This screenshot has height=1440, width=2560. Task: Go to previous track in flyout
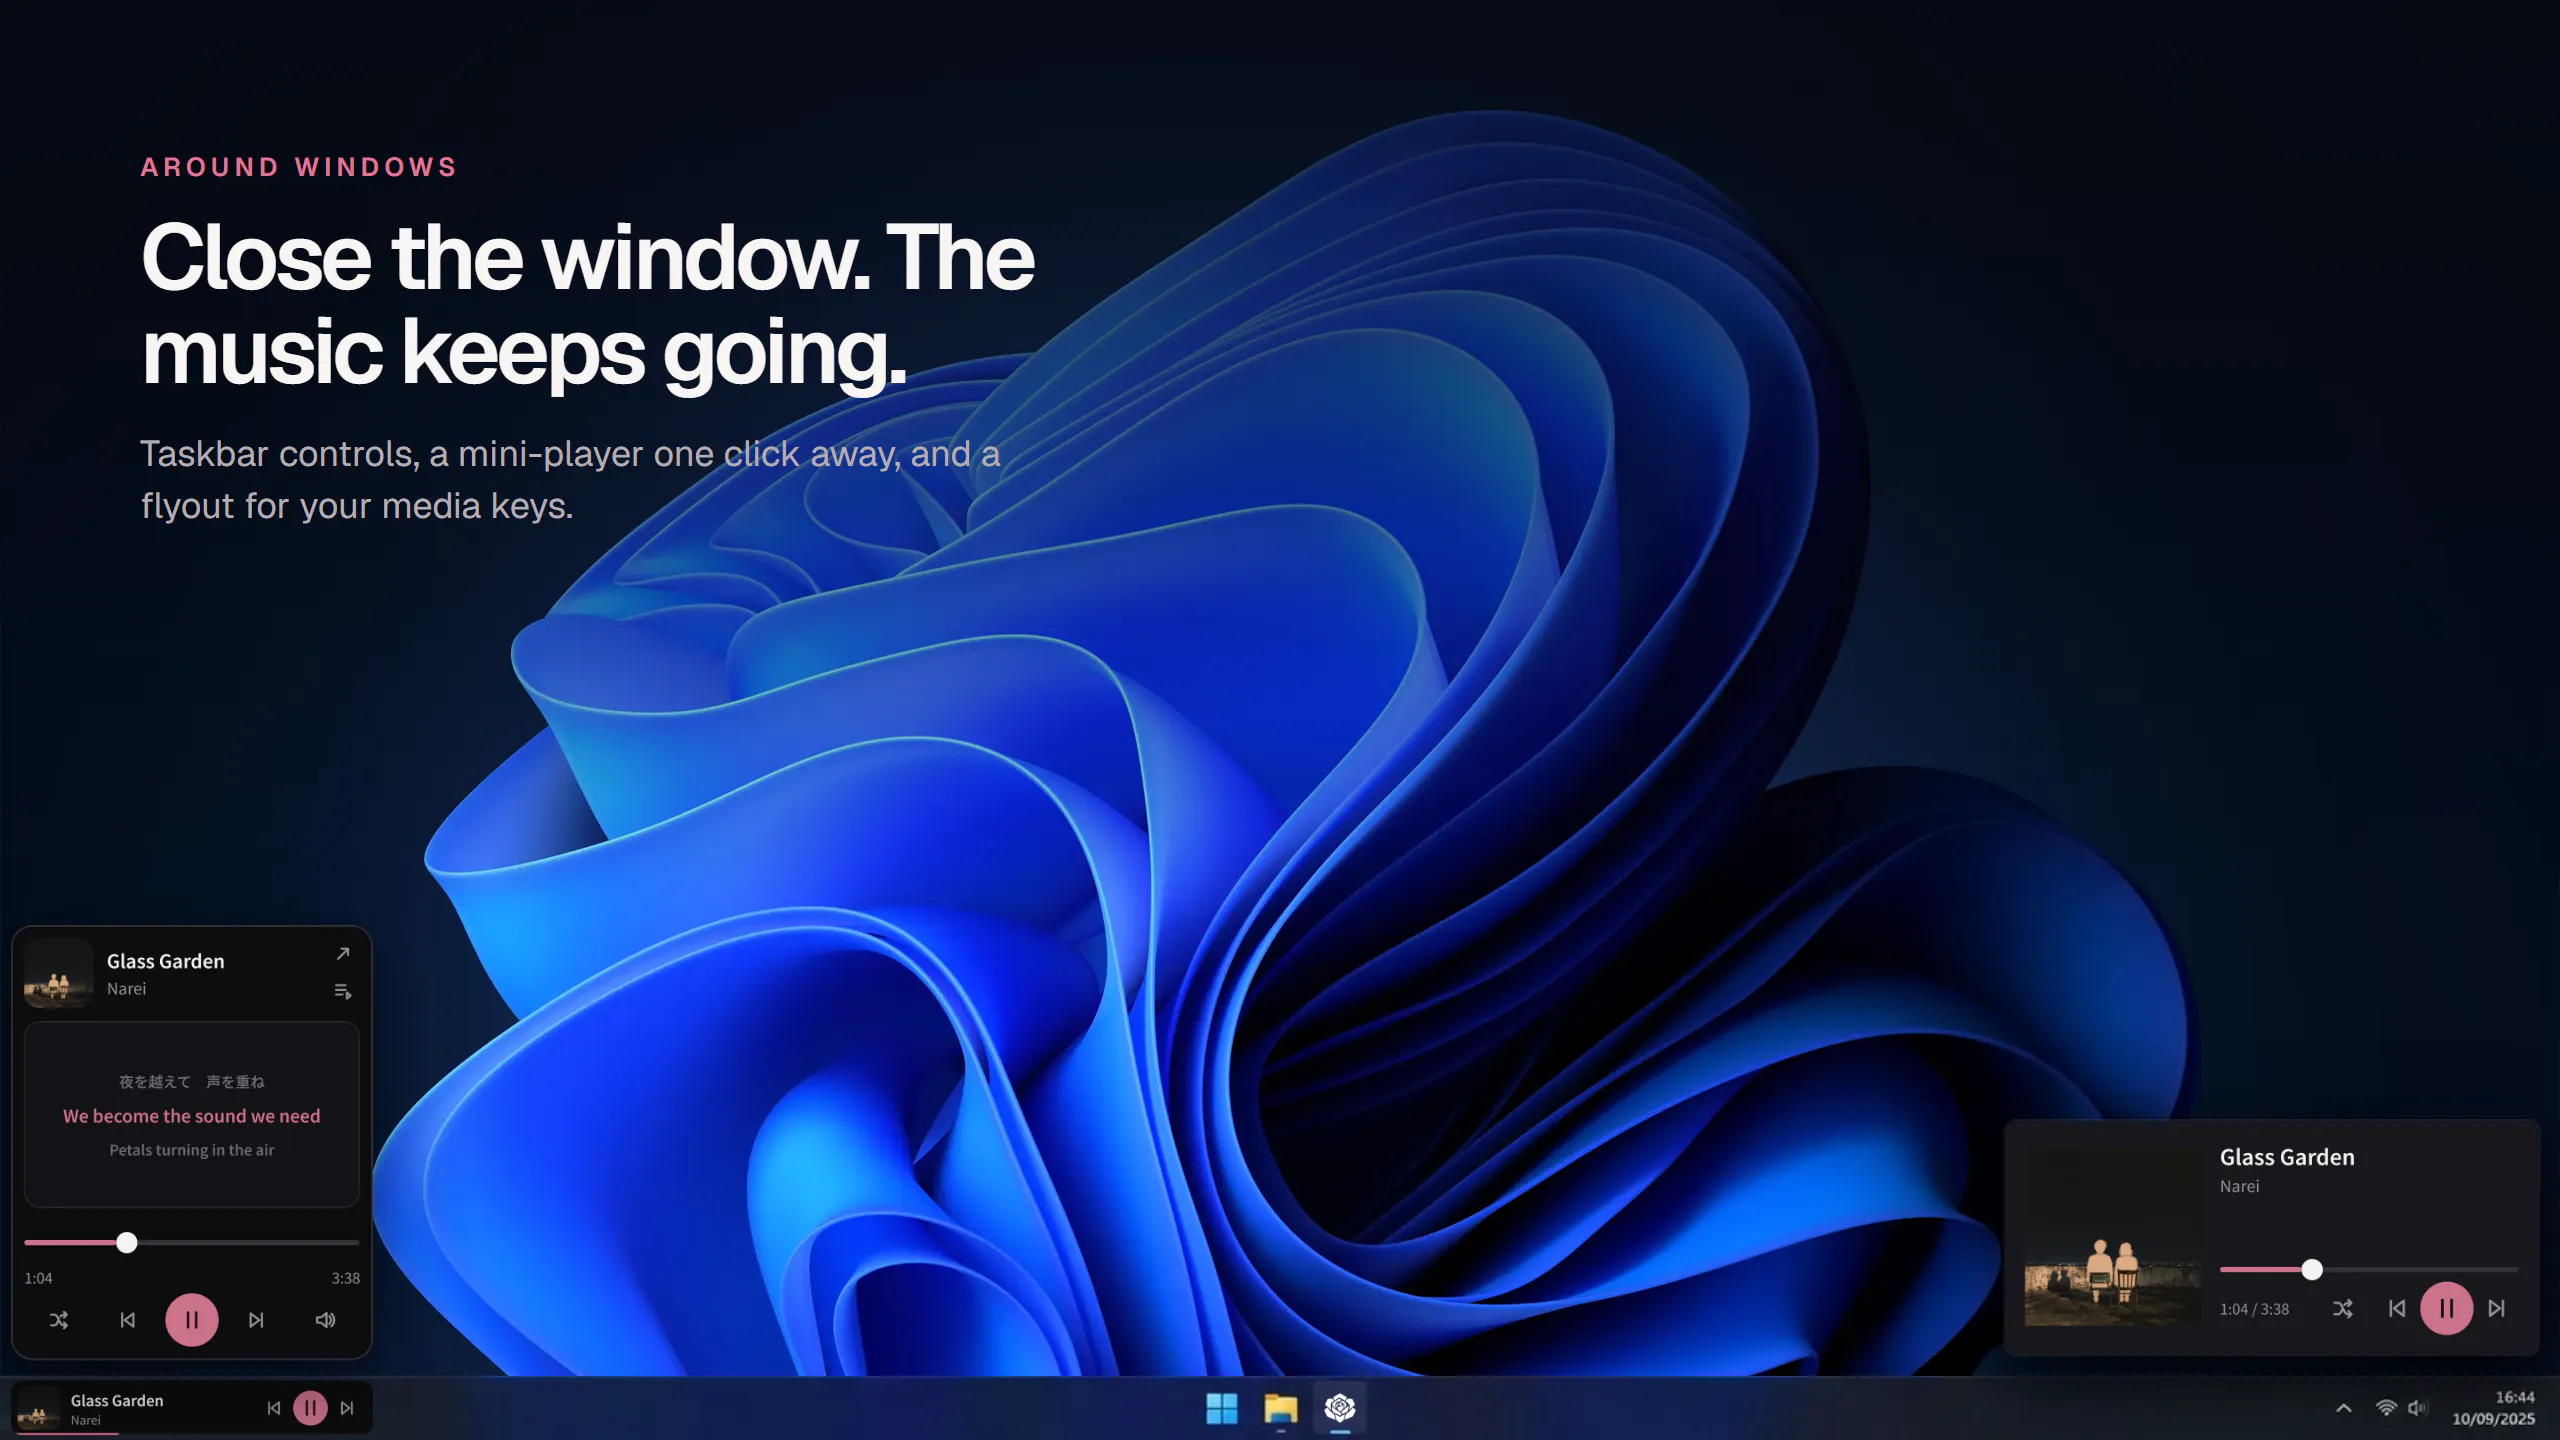click(2397, 1309)
